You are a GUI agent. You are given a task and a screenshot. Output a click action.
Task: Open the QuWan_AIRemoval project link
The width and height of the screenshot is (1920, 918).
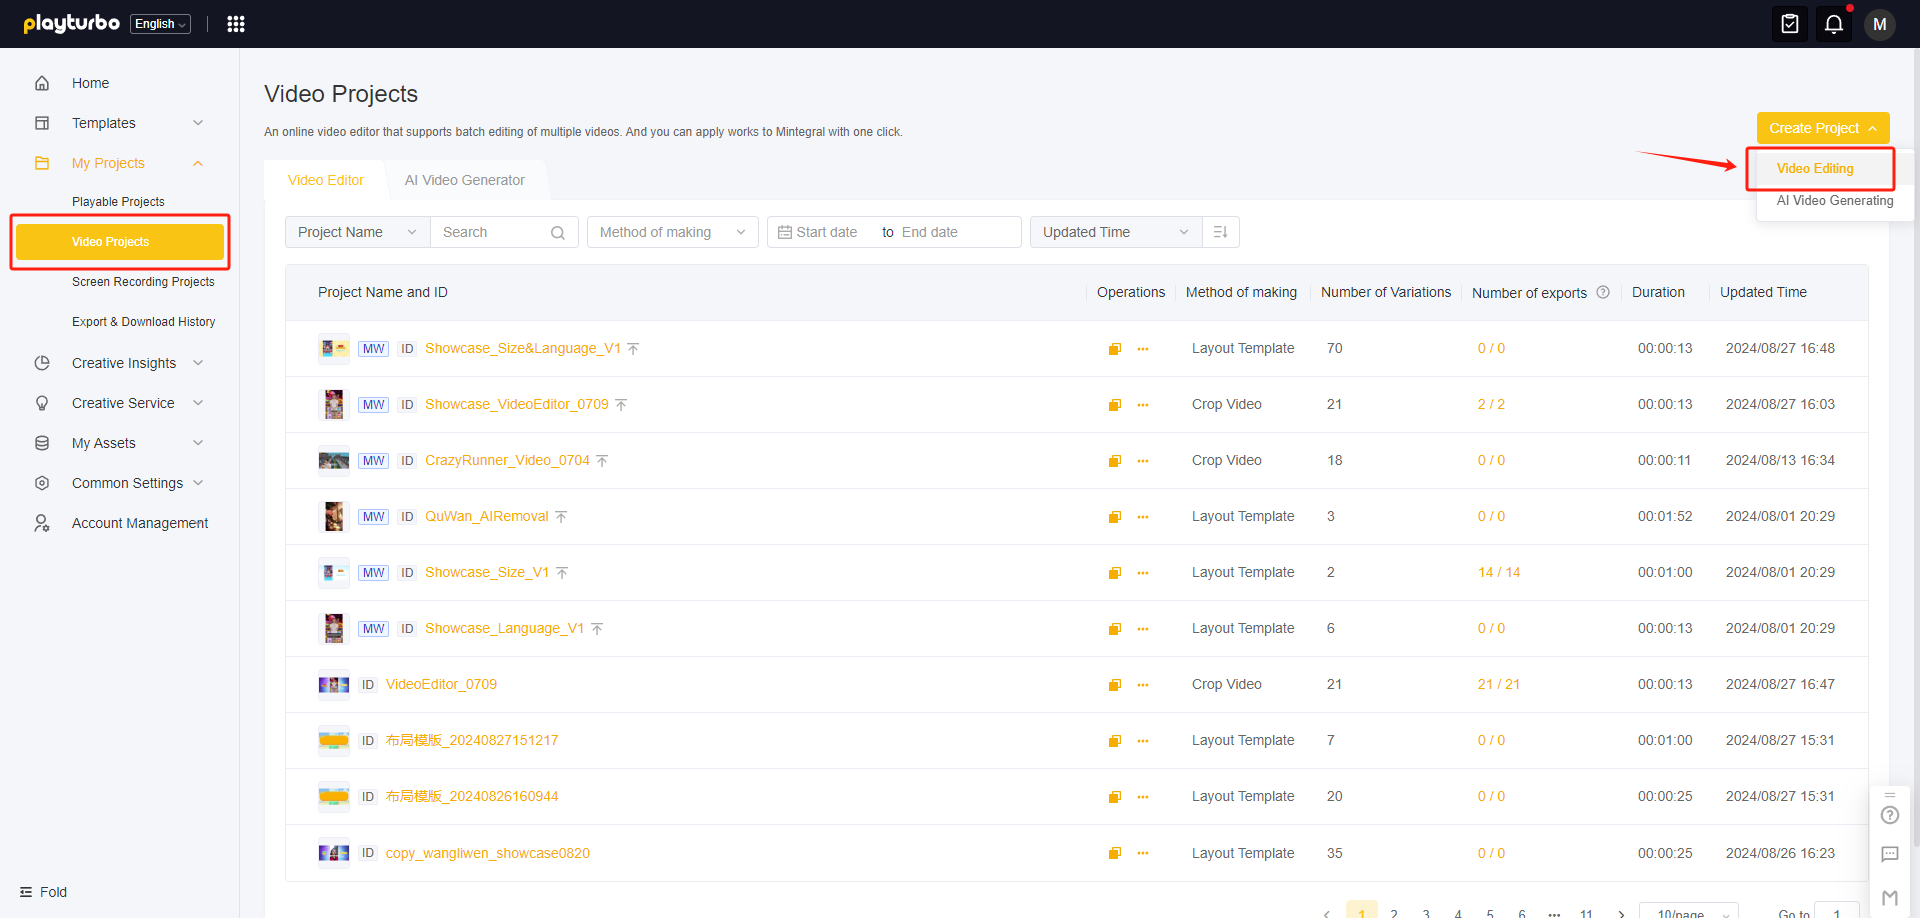[x=486, y=517]
